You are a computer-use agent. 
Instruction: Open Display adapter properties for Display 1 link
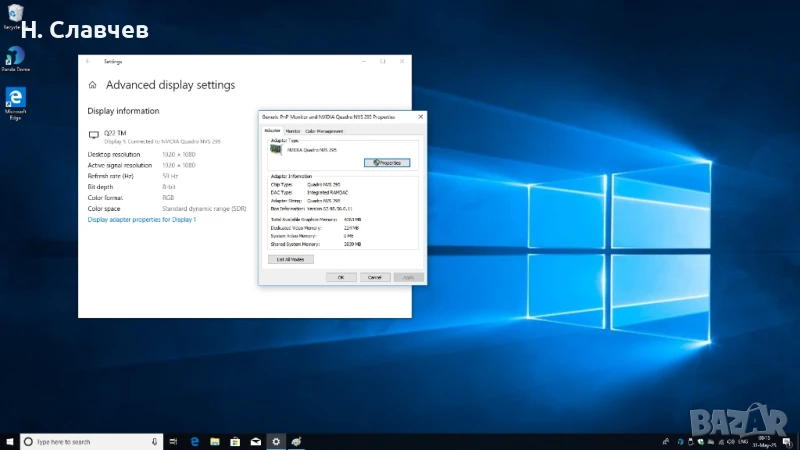[142, 218]
